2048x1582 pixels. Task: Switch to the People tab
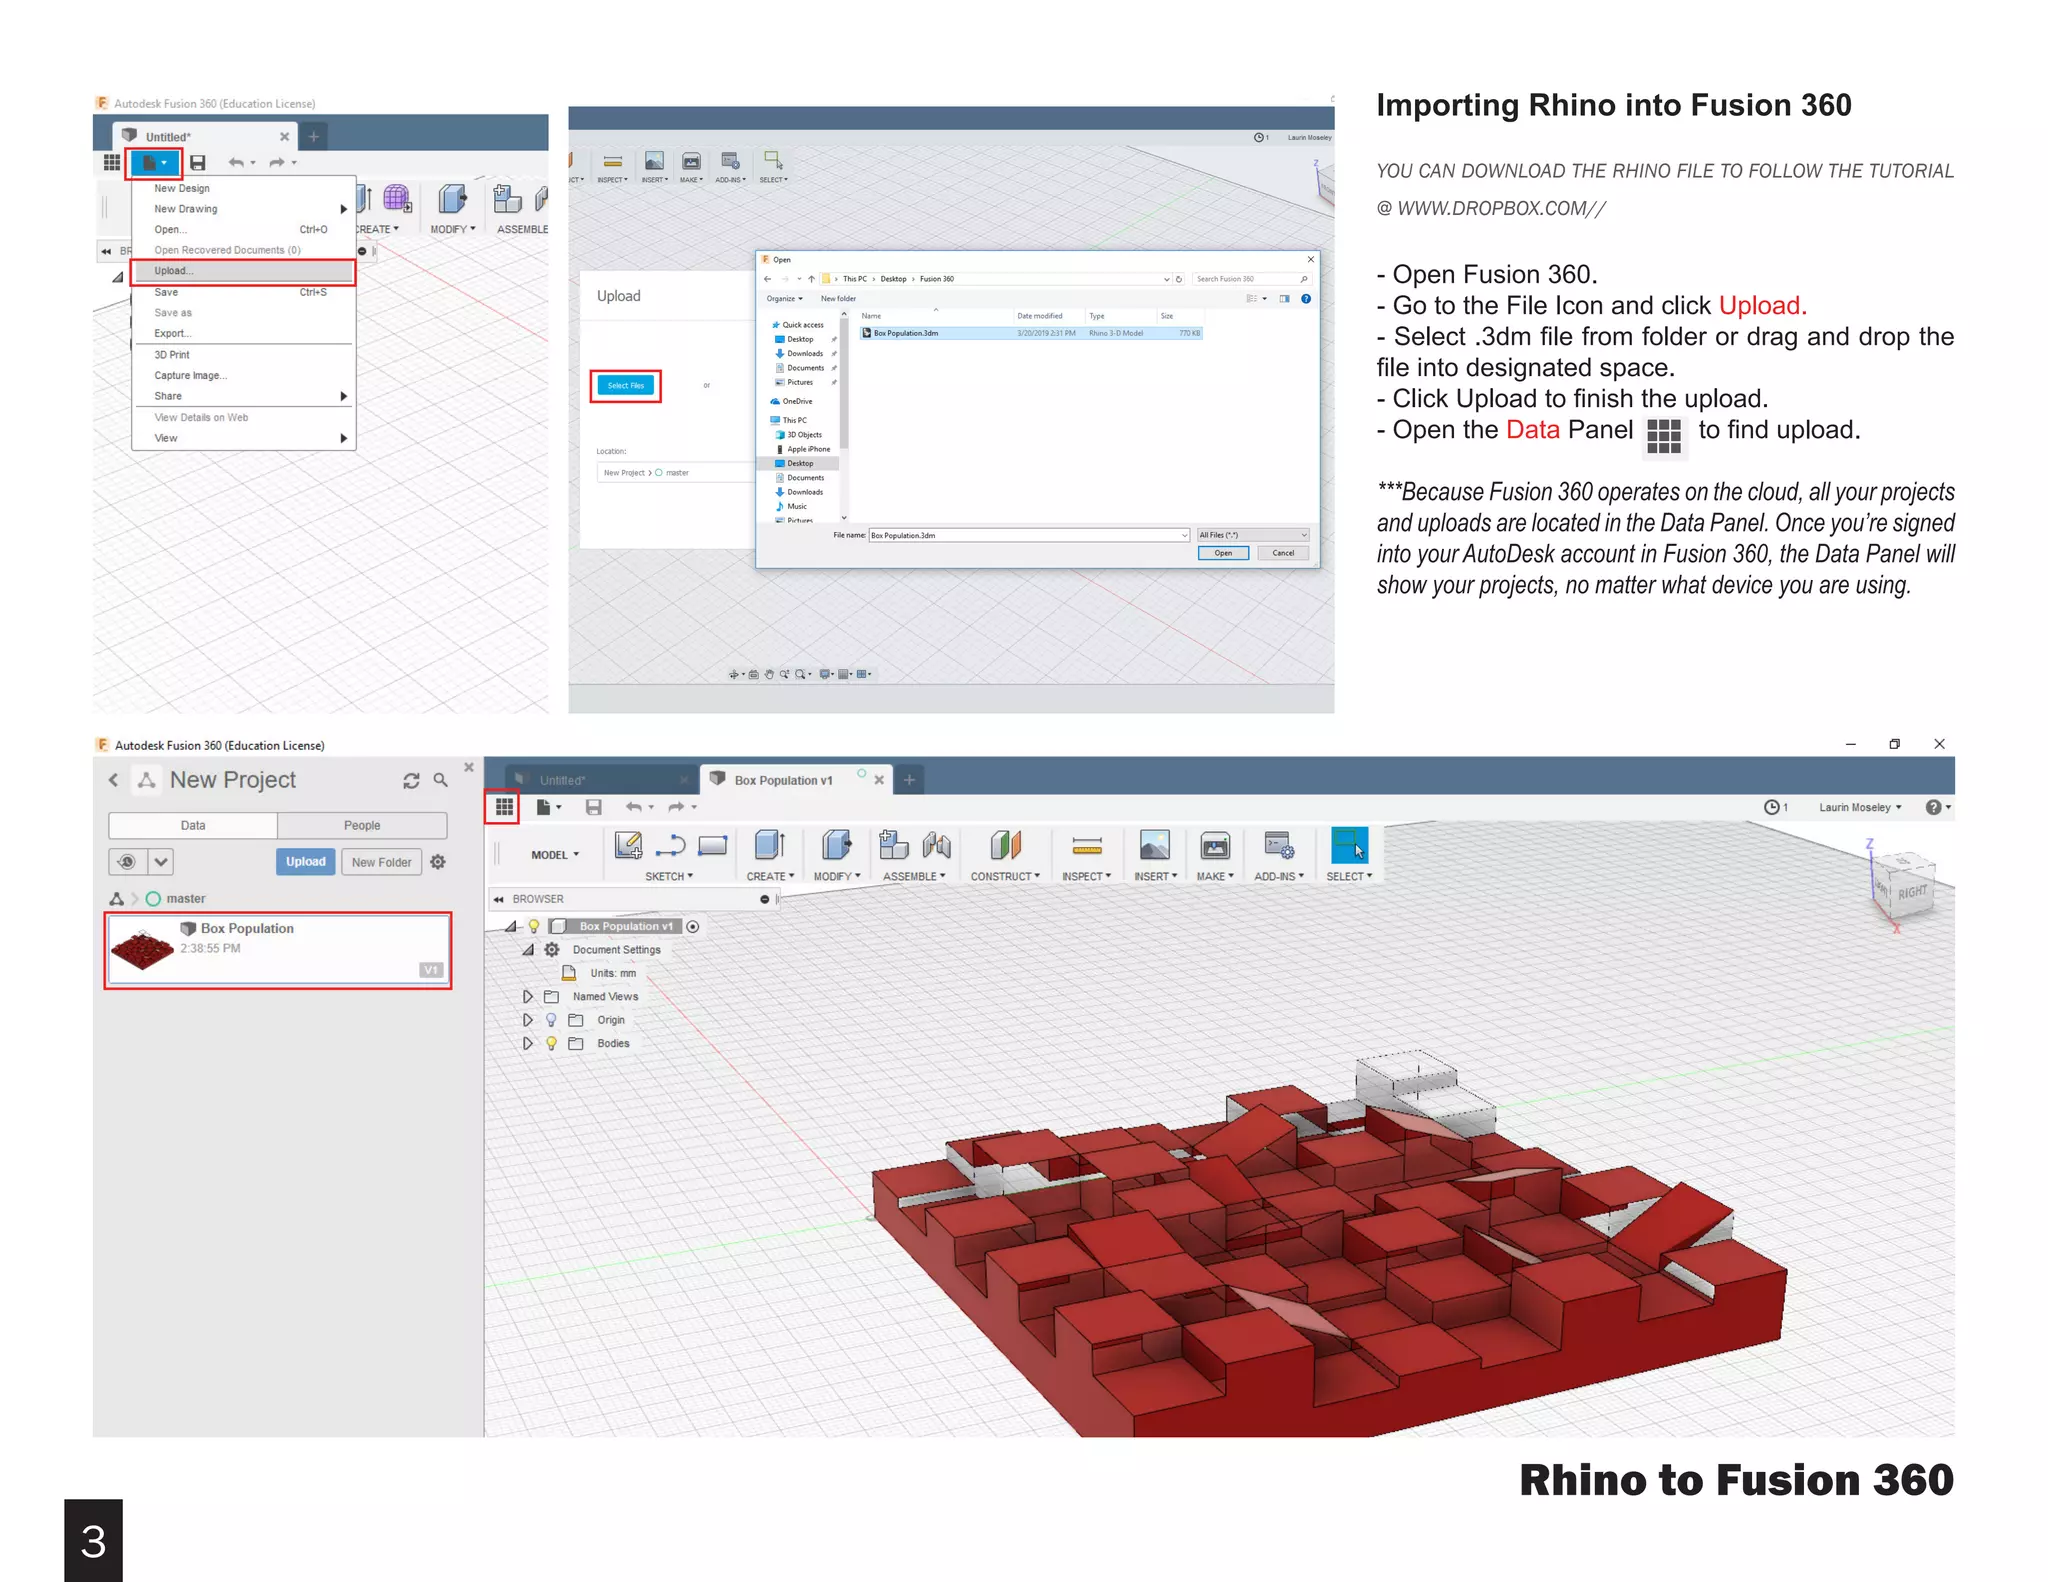pyautogui.click(x=362, y=825)
